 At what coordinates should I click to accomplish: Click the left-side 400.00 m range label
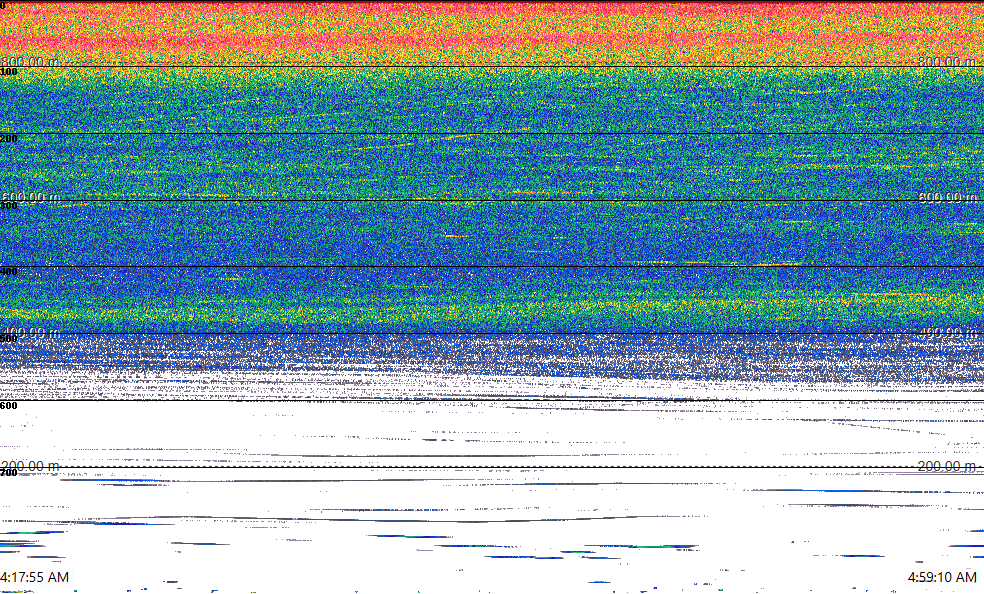click(x=30, y=332)
